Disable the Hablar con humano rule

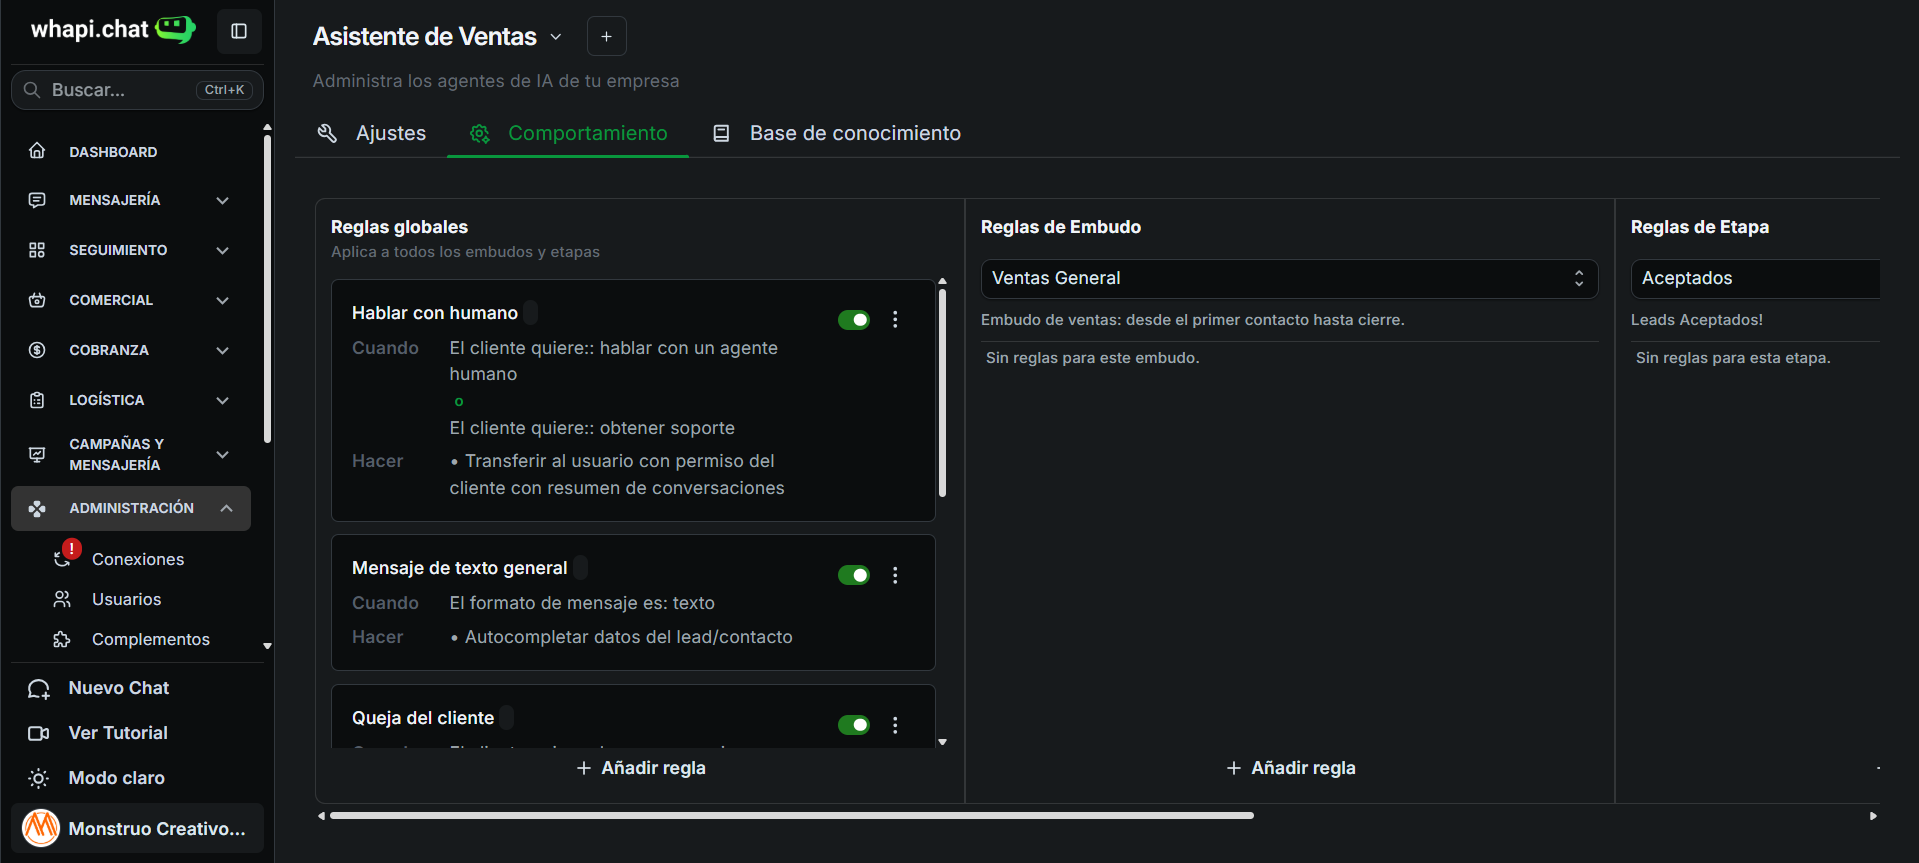tap(854, 319)
